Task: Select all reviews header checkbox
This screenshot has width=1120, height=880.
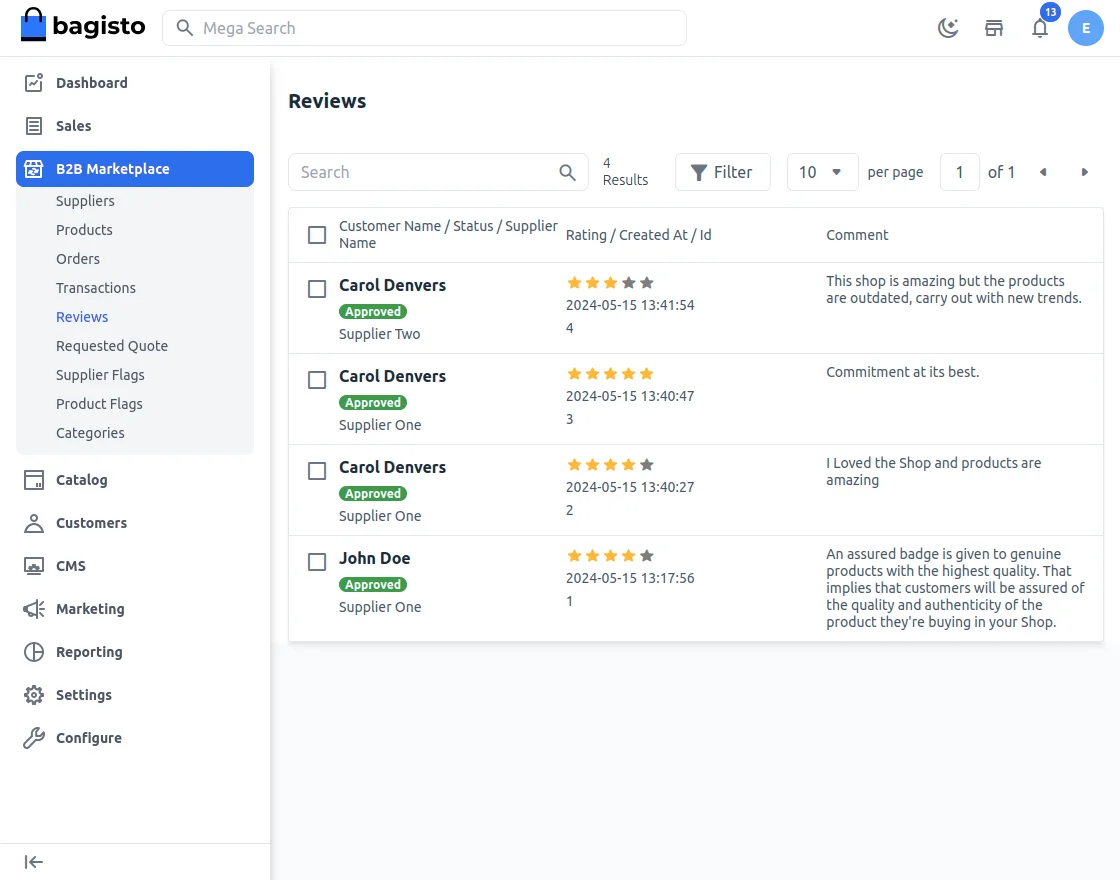Action: [317, 235]
